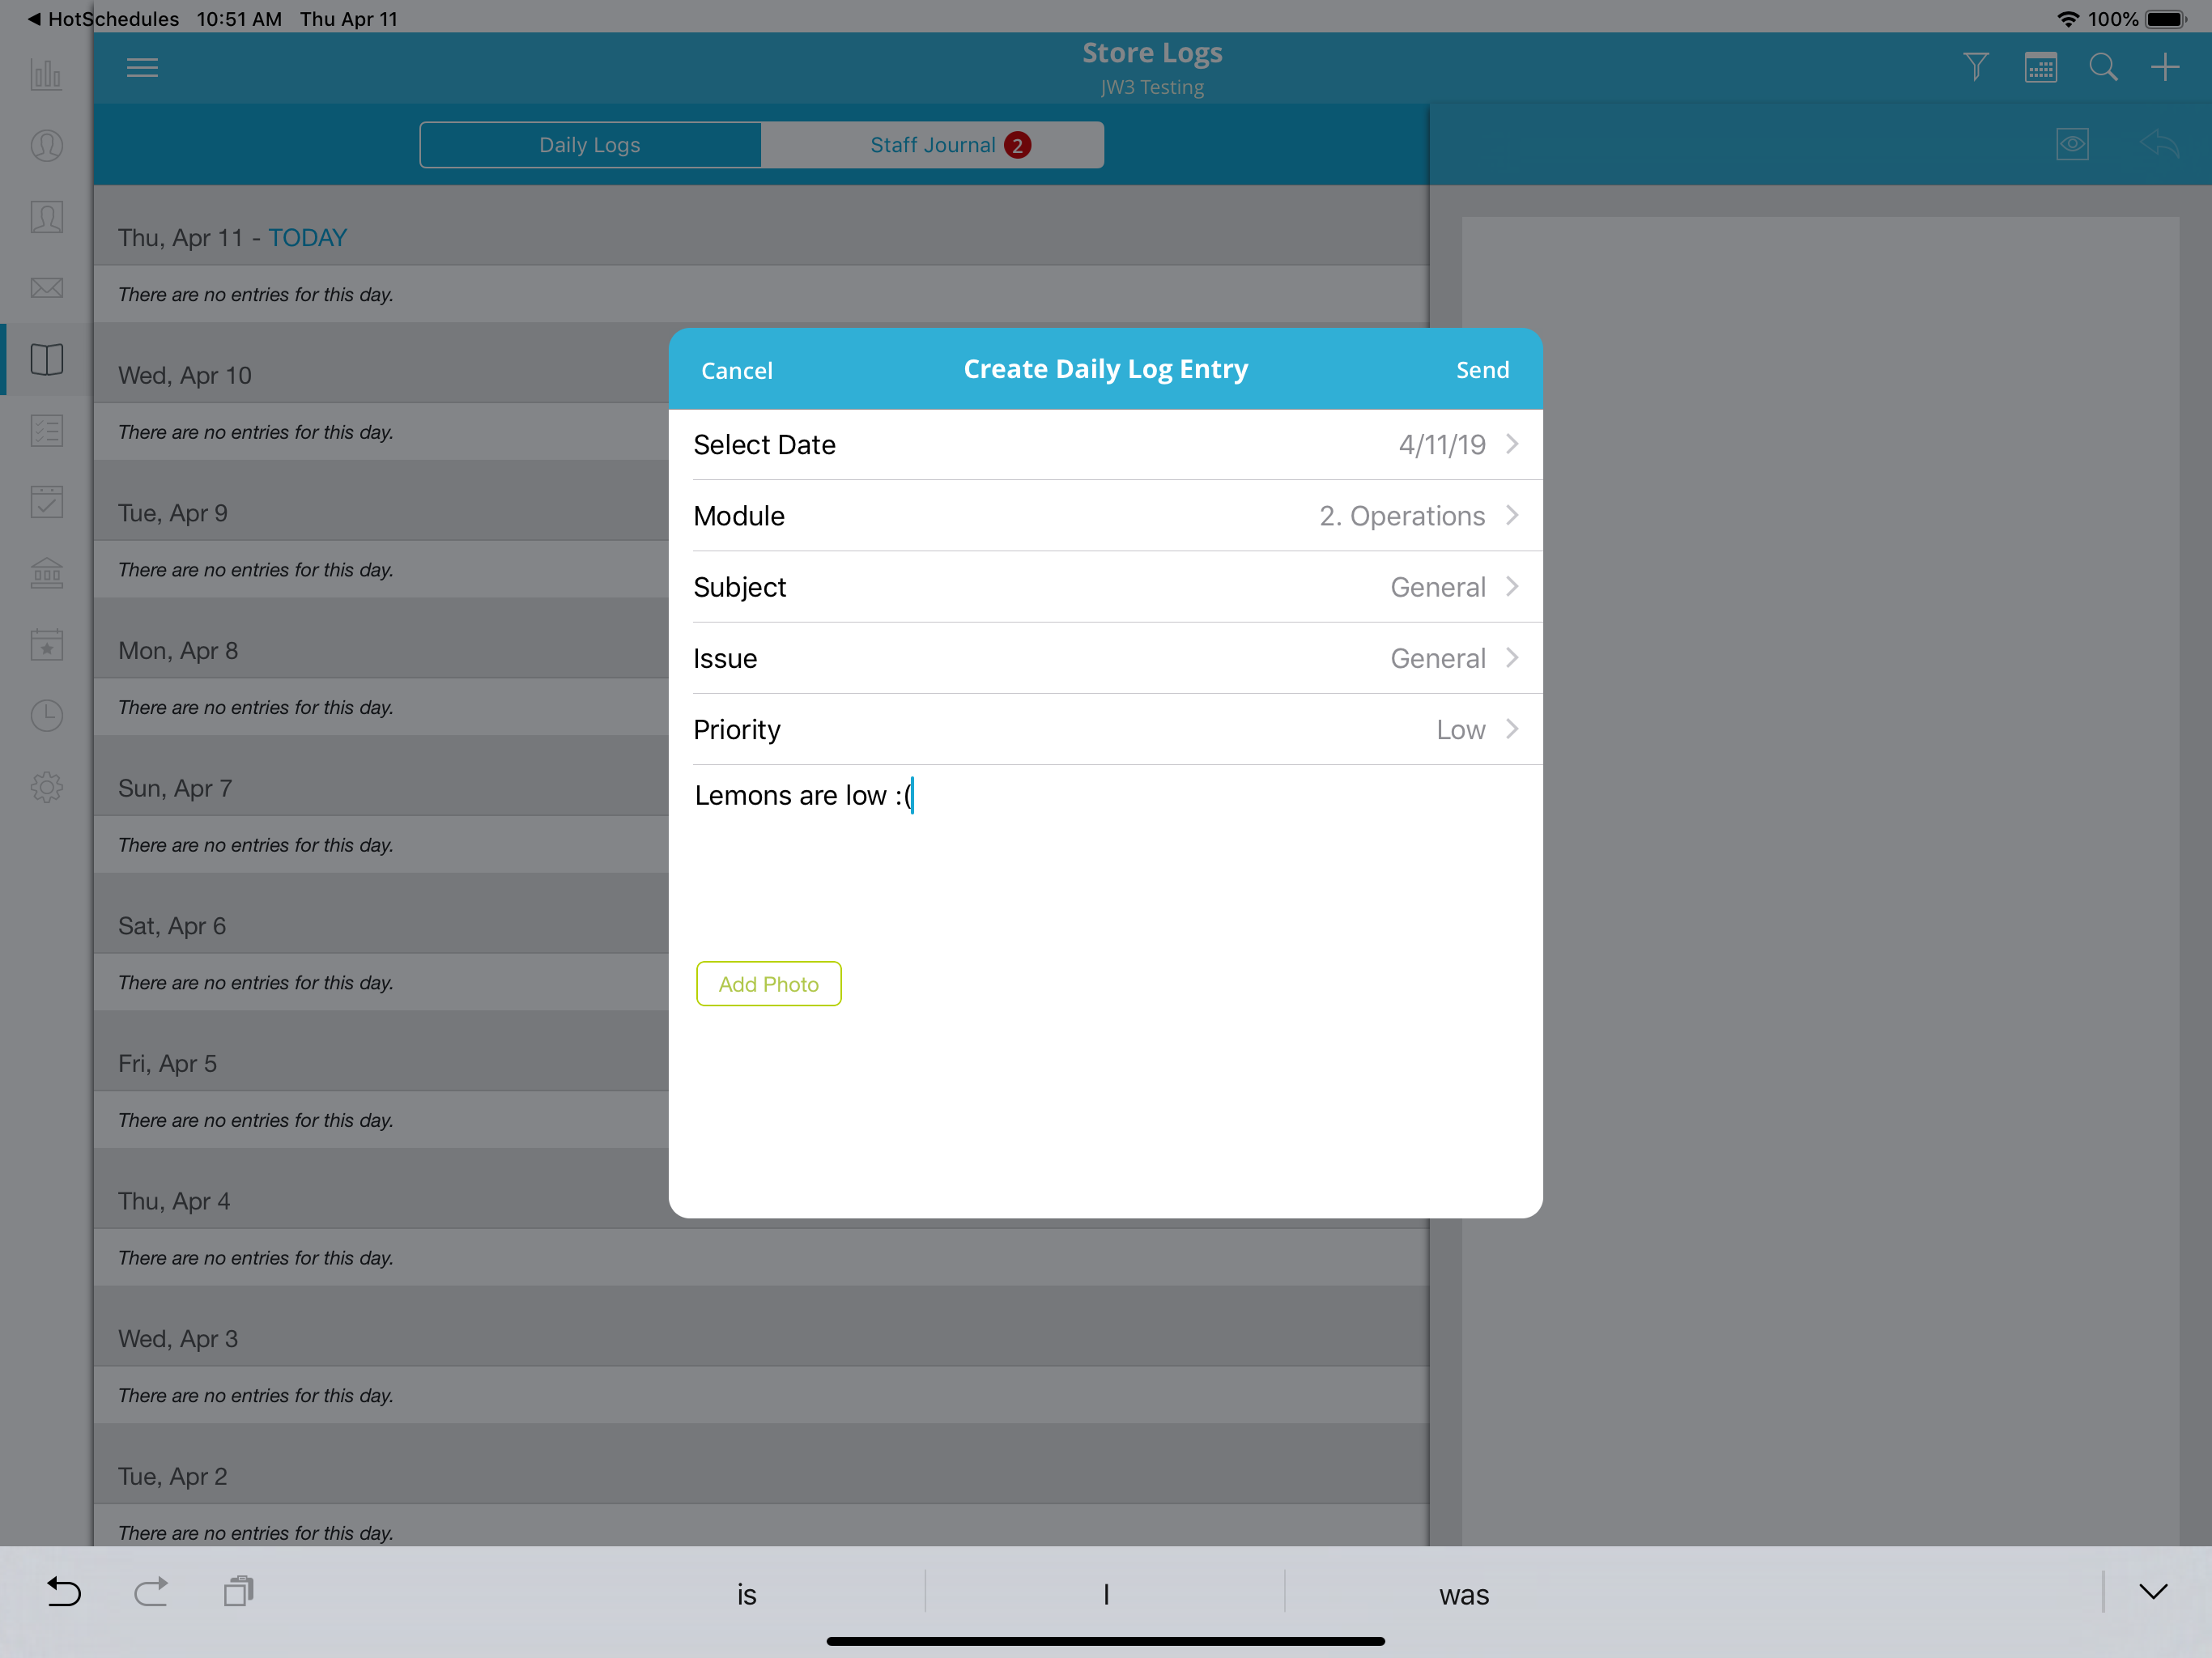Open the profile circle icon in sidebar

pyautogui.click(x=46, y=146)
